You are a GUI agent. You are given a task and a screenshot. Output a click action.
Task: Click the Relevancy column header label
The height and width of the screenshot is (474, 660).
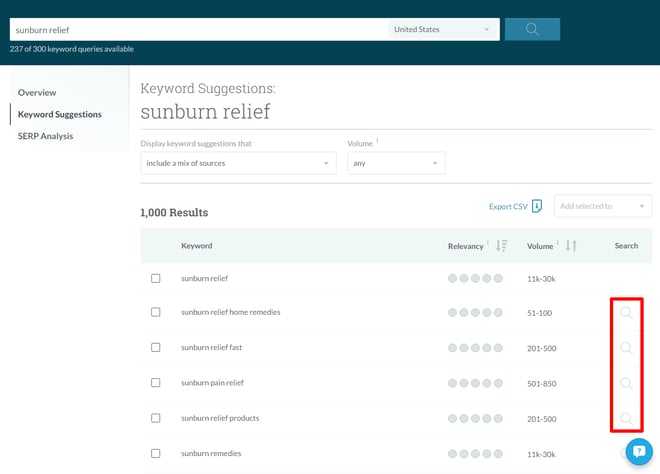(x=465, y=246)
